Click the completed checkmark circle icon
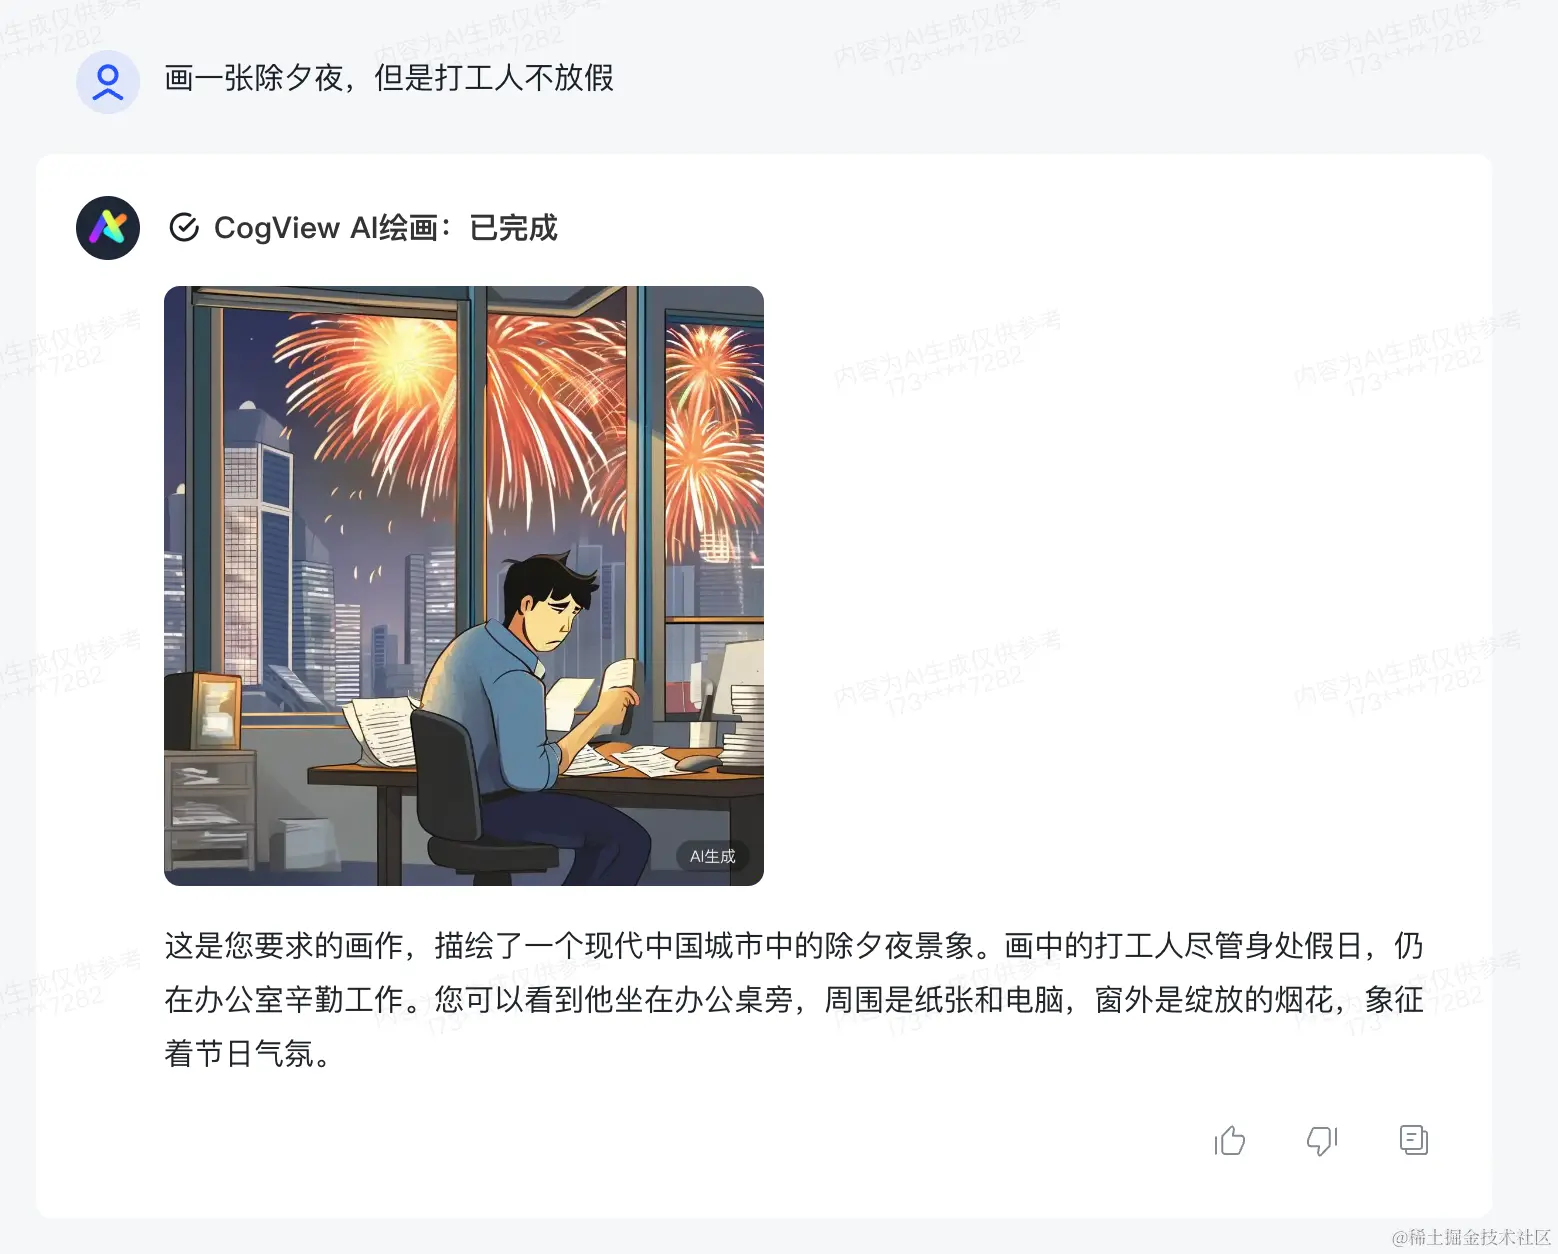Screen dimensions: 1558x1254 coord(184,228)
